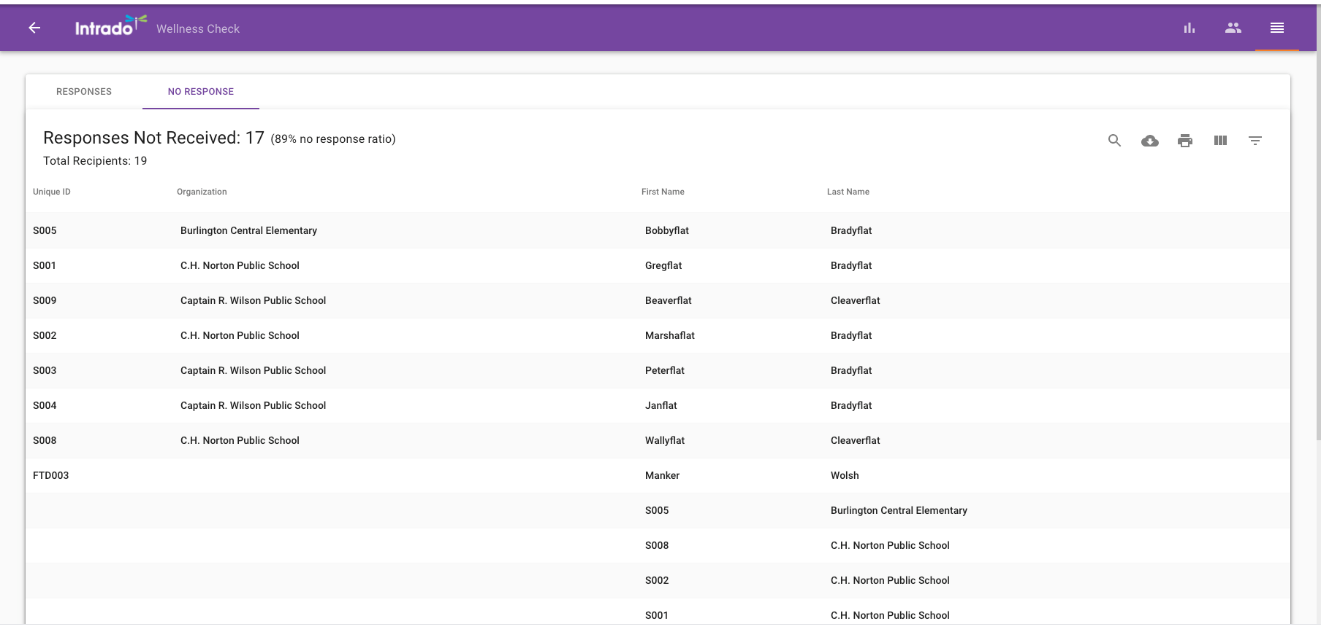Click the search magnifier icon
This screenshot has width=1321, height=629.
tap(1114, 141)
